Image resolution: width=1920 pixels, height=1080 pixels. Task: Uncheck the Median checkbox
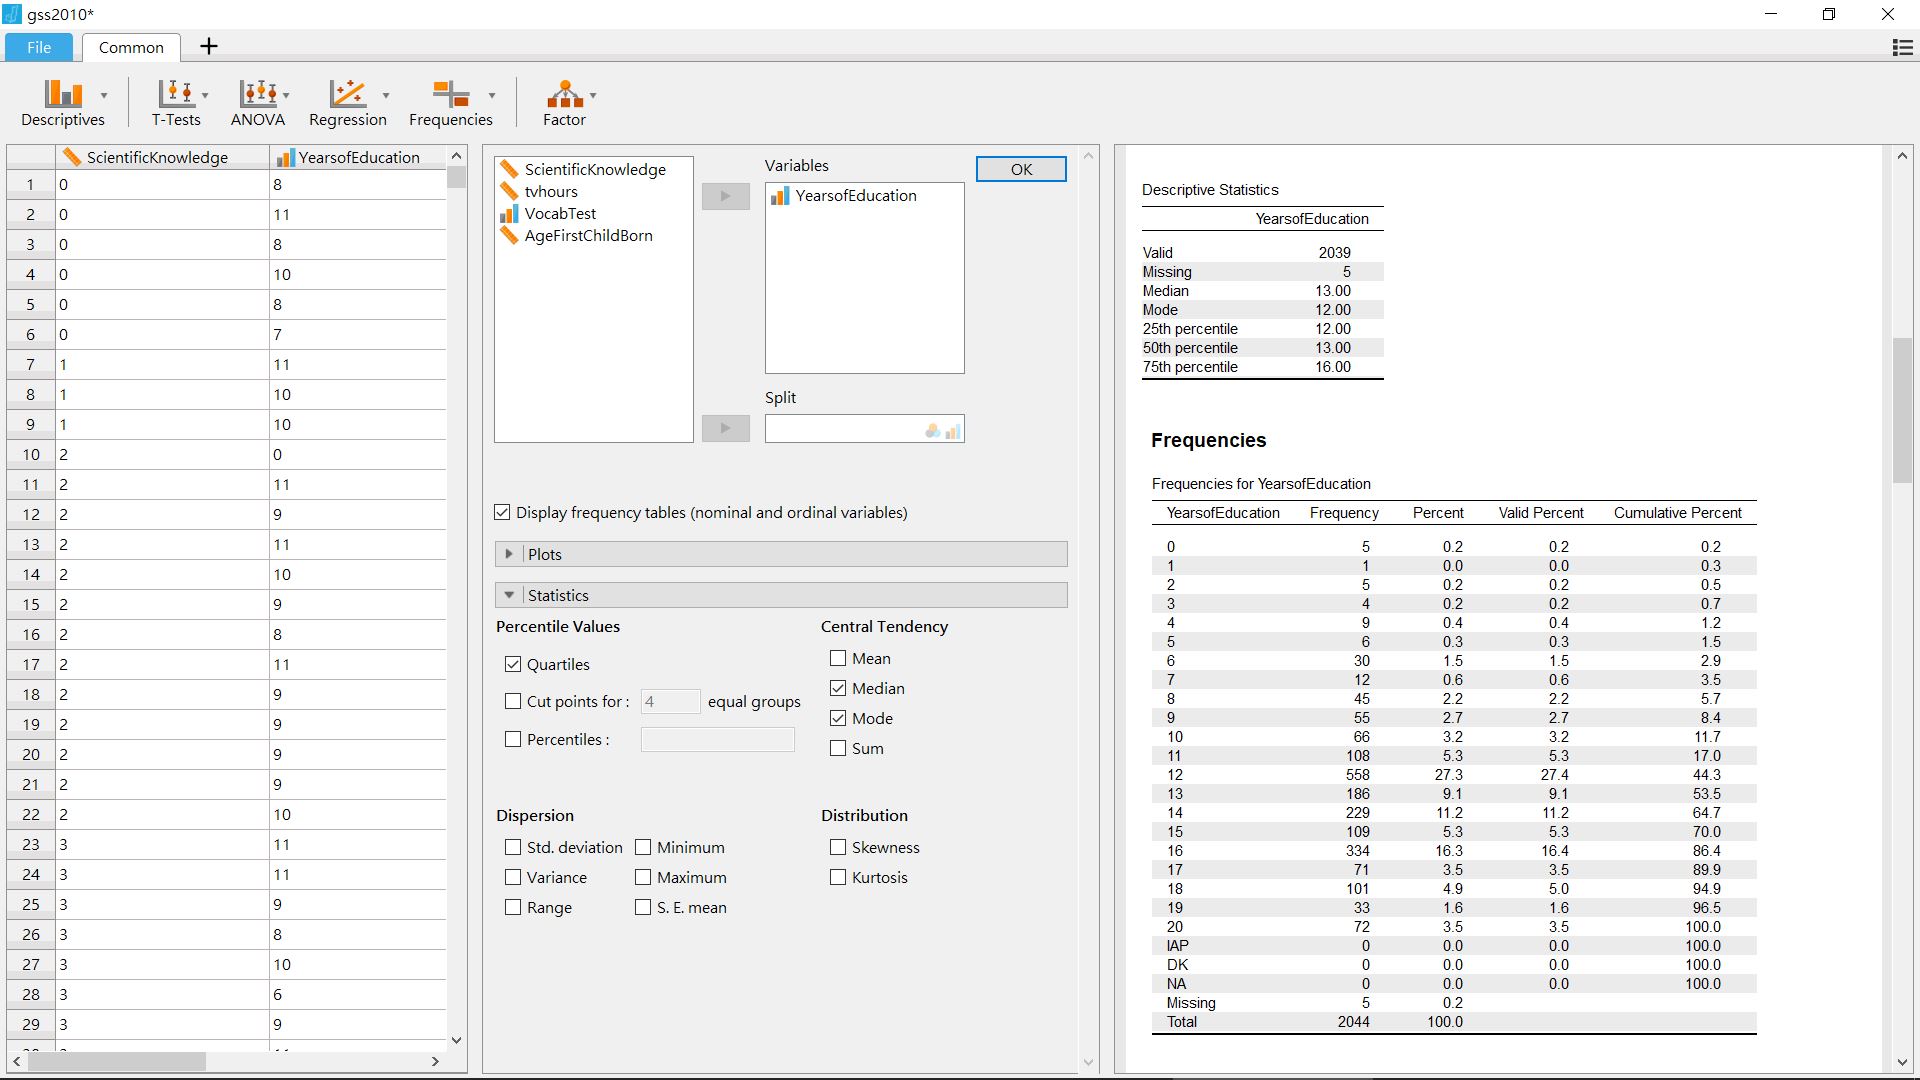[838, 688]
